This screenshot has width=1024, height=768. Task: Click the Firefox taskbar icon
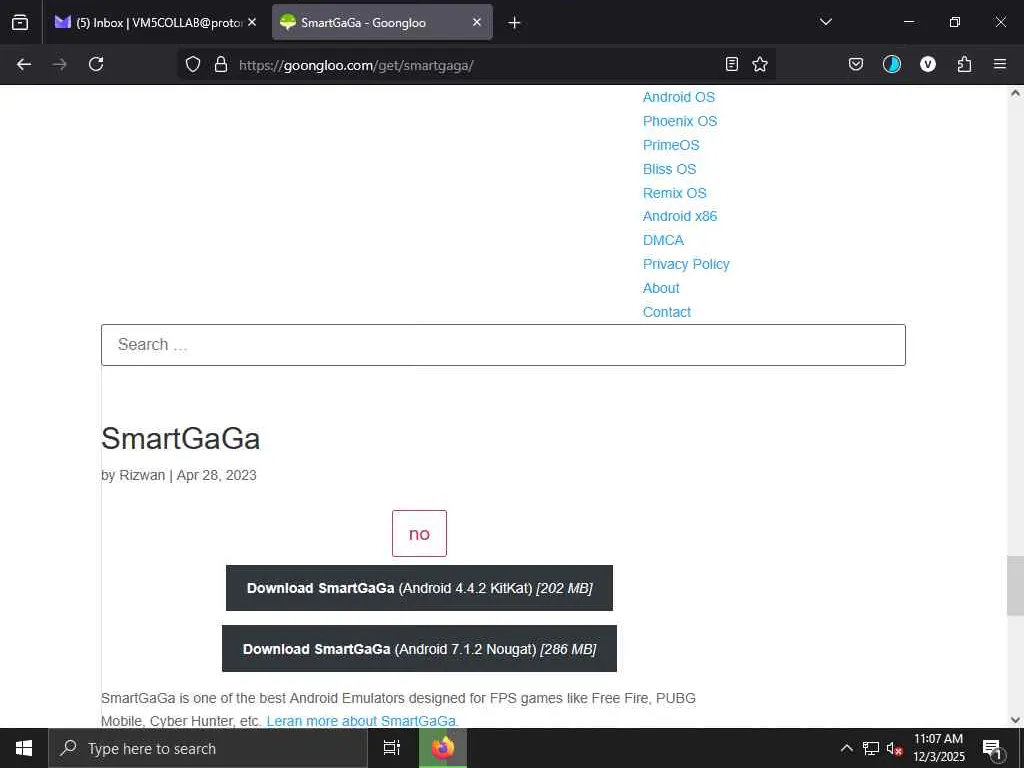443,748
